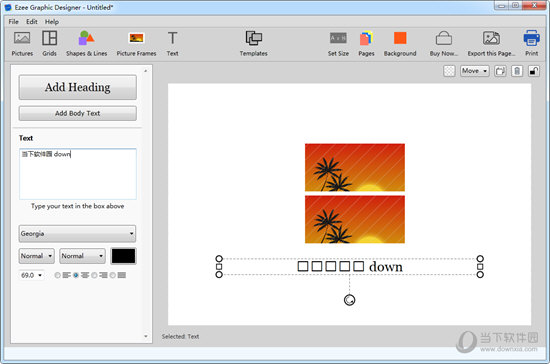Open the Georgia font dropdown

click(x=77, y=234)
